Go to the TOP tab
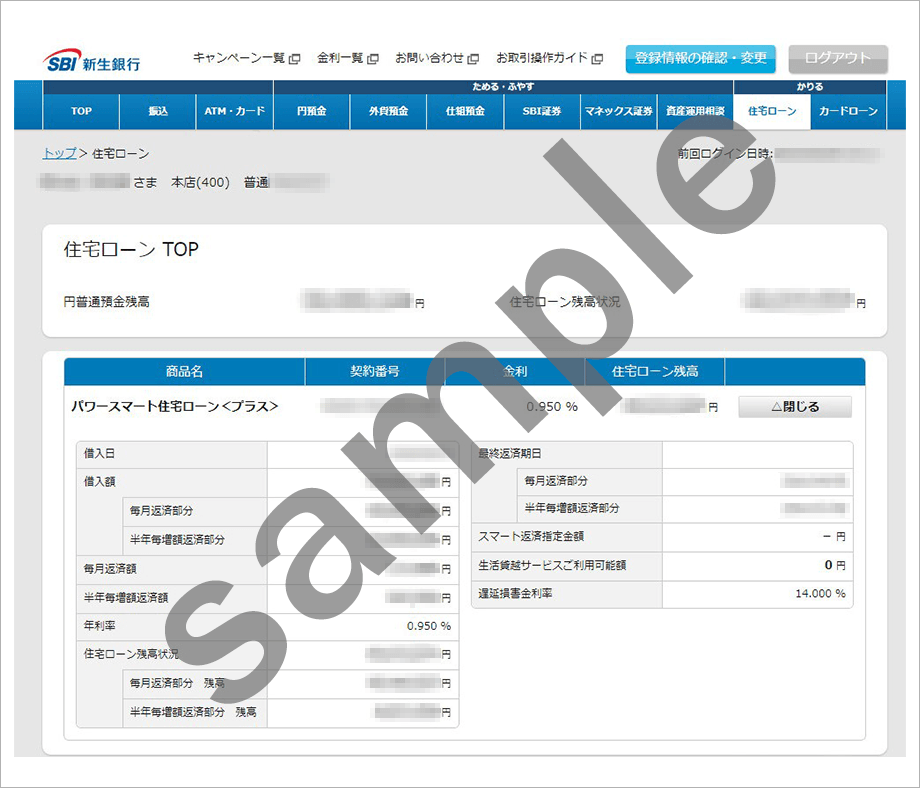This screenshot has width=920, height=788. point(81,111)
